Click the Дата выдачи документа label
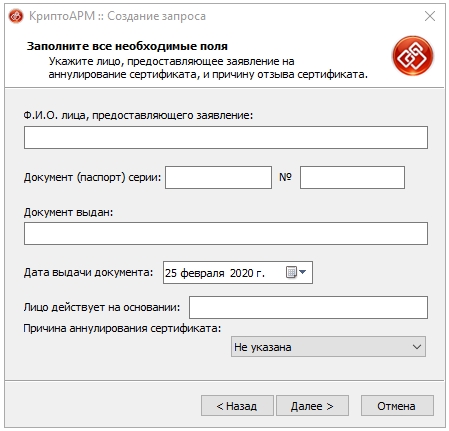The height and width of the screenshot is (431, 449). pyautogui.click(x=88, y=272)
